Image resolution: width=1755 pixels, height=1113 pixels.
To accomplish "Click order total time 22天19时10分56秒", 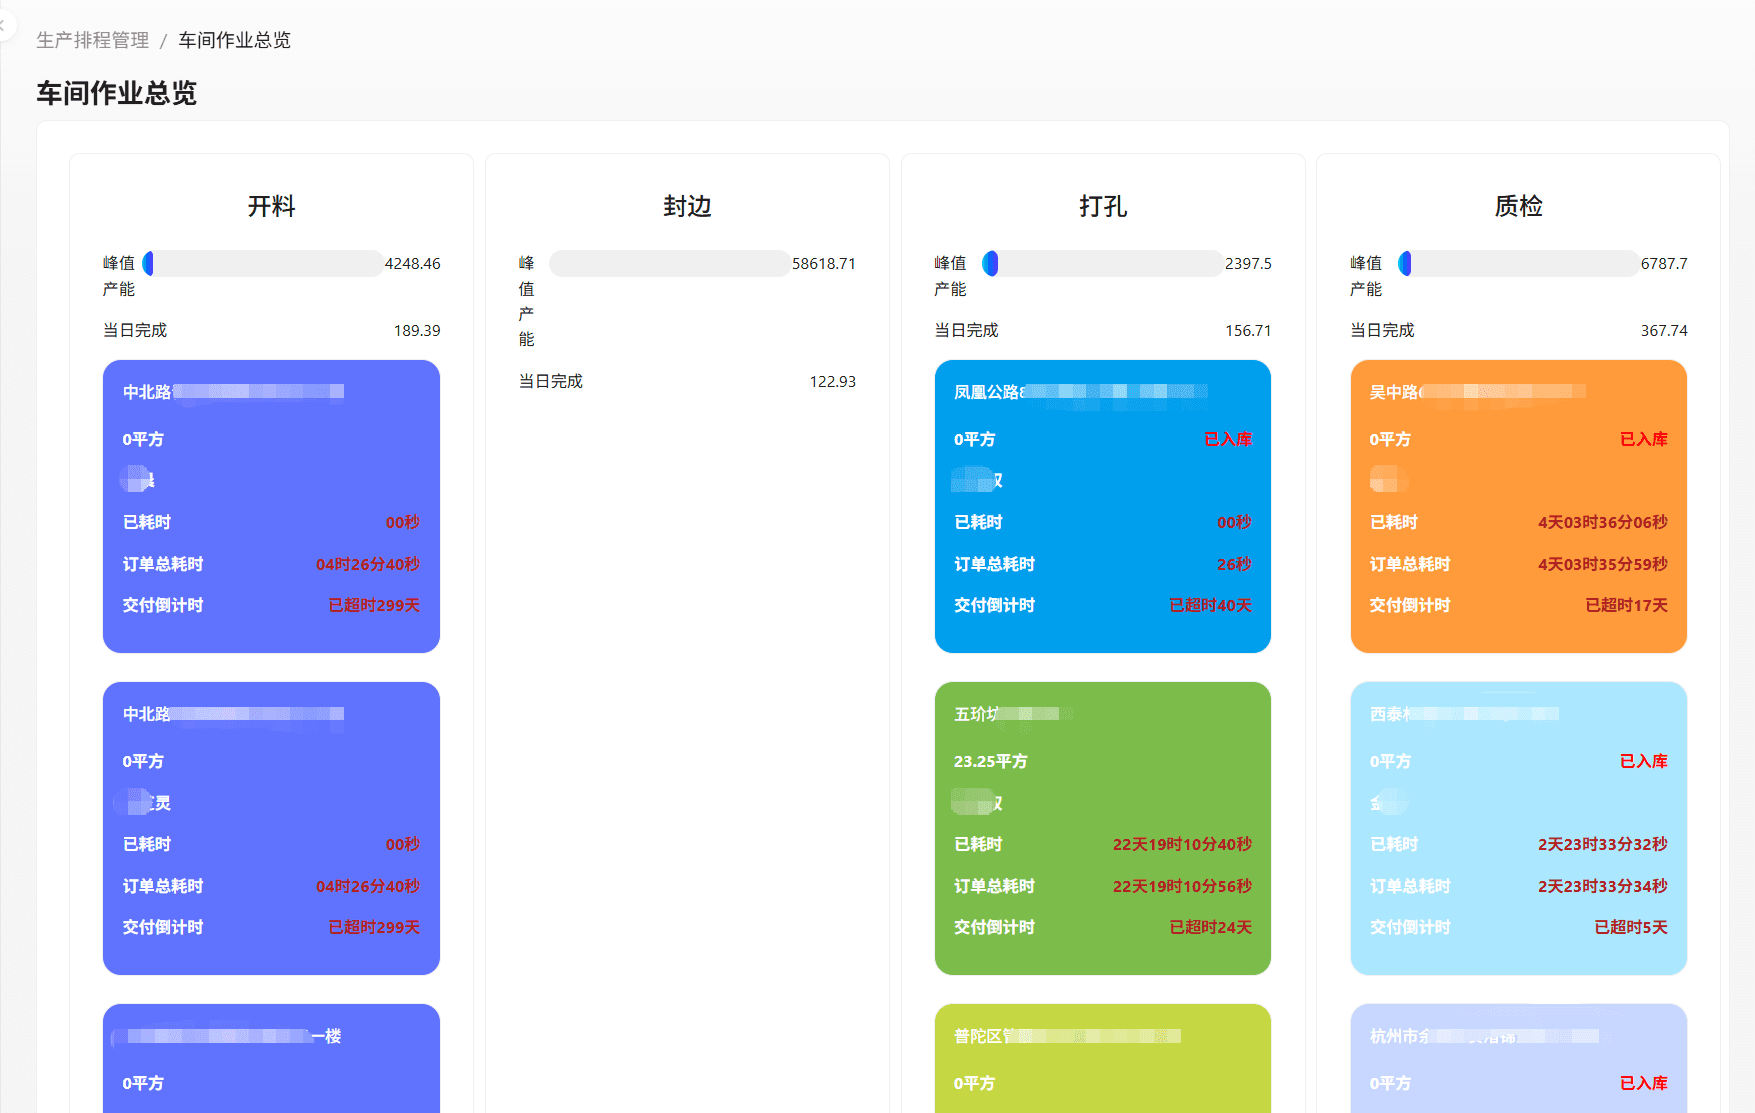I will click(x=1182, y=887).
